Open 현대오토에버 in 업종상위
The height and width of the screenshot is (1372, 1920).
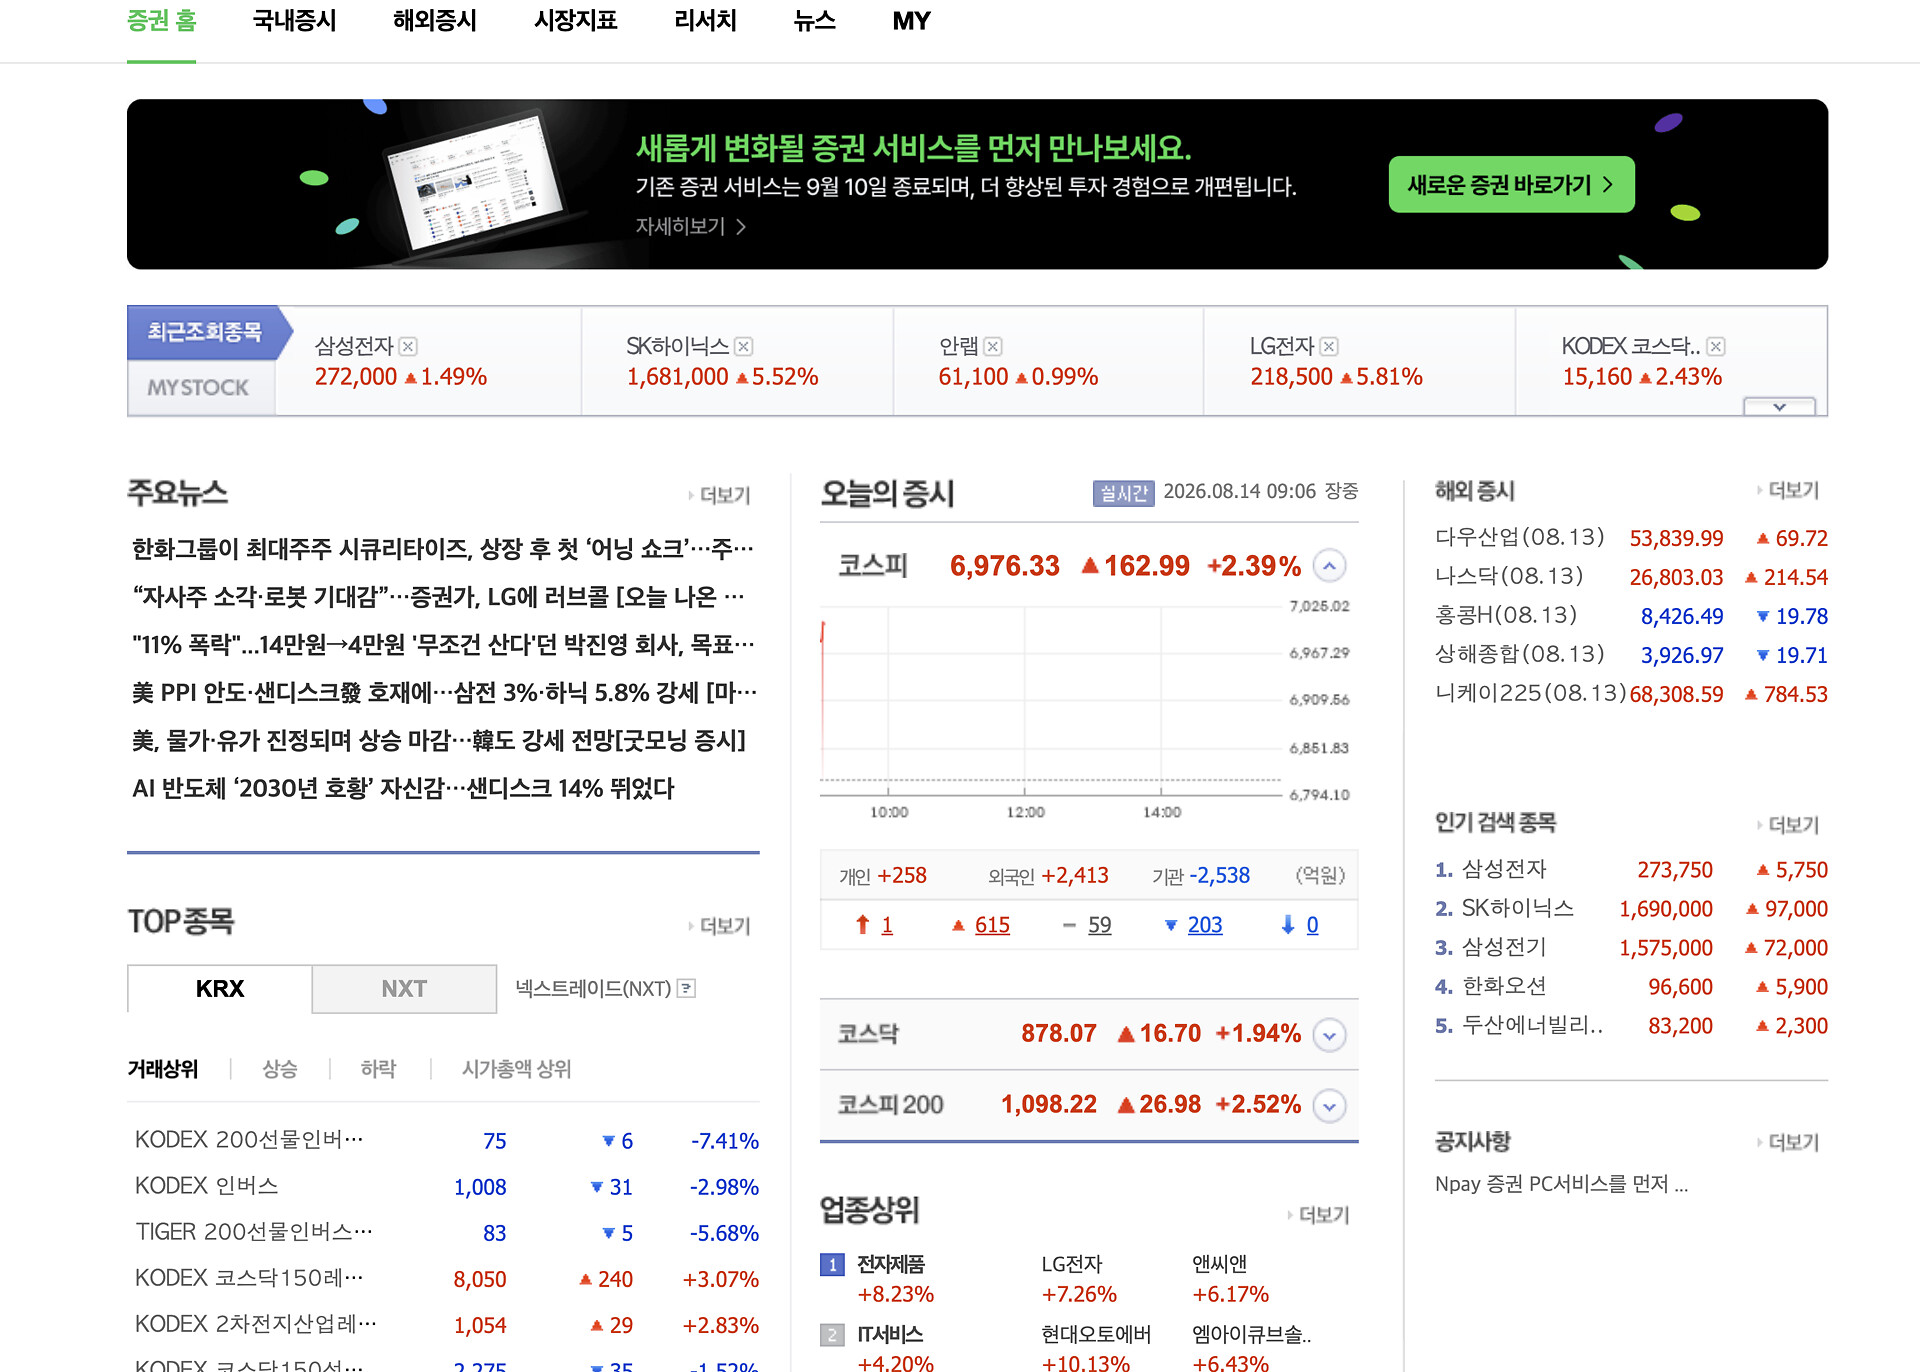(1096, 1335)
